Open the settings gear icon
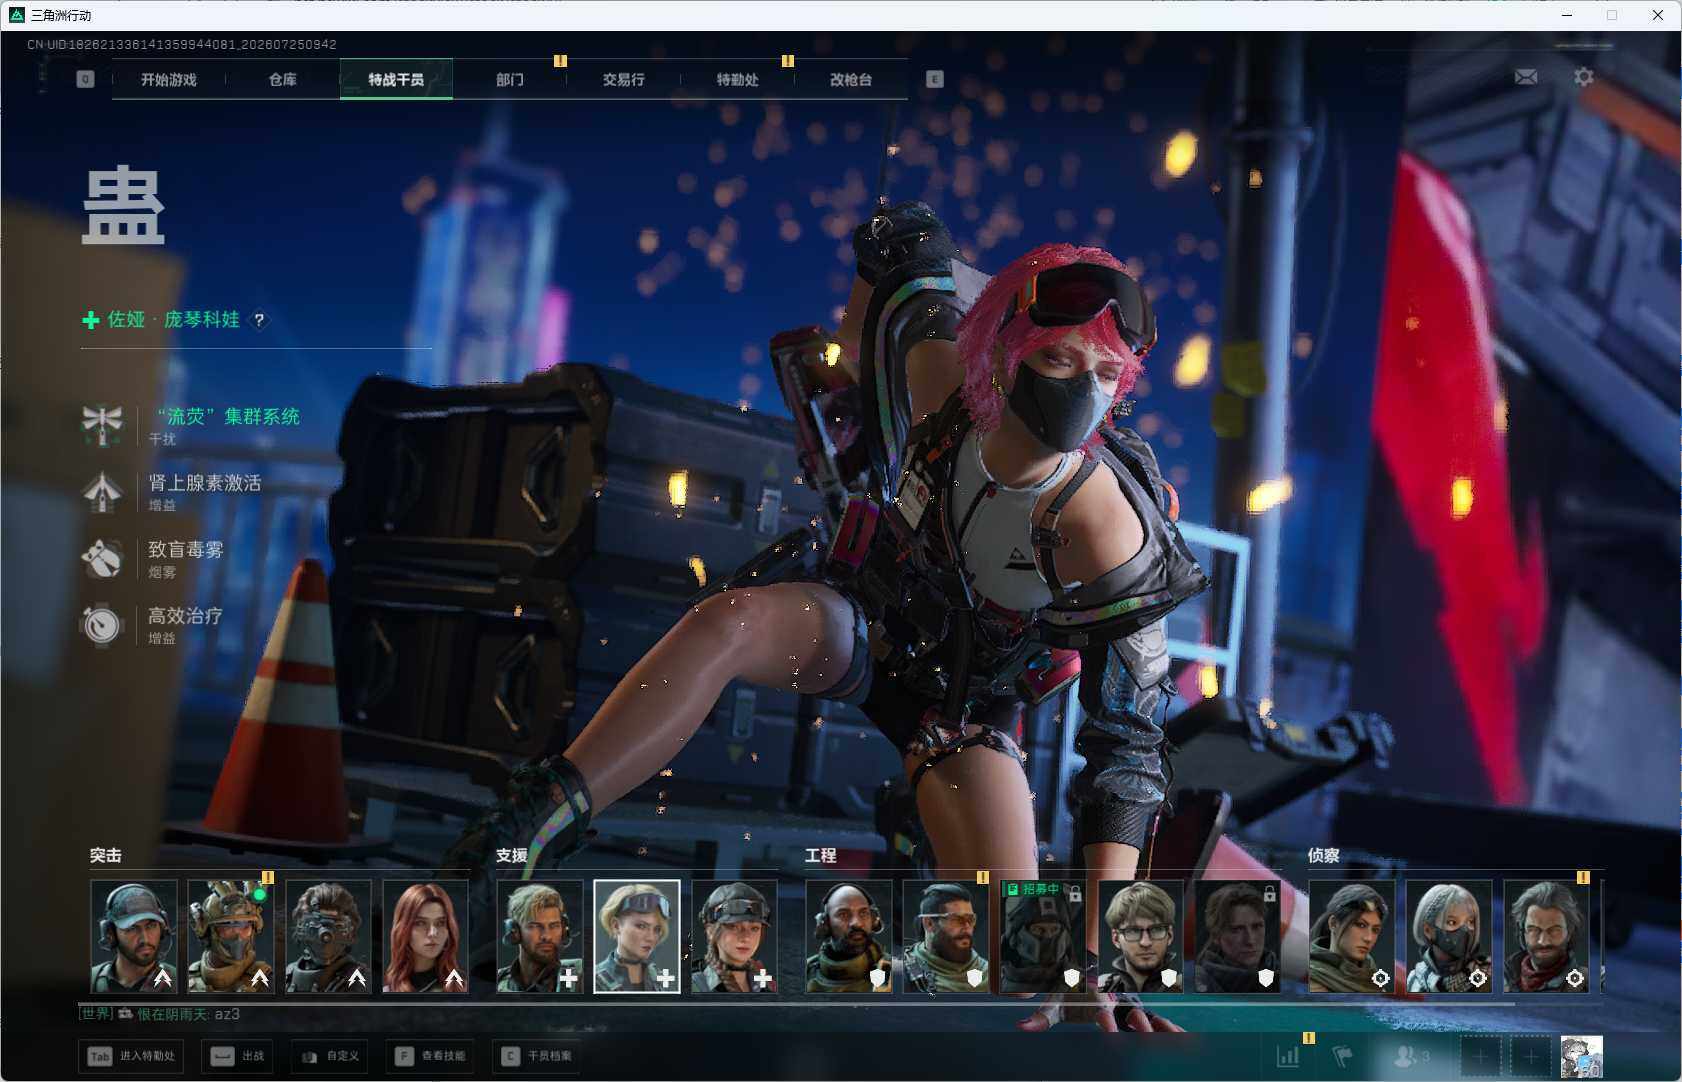The image size is (1682, 1082). tap(1584, 77)
